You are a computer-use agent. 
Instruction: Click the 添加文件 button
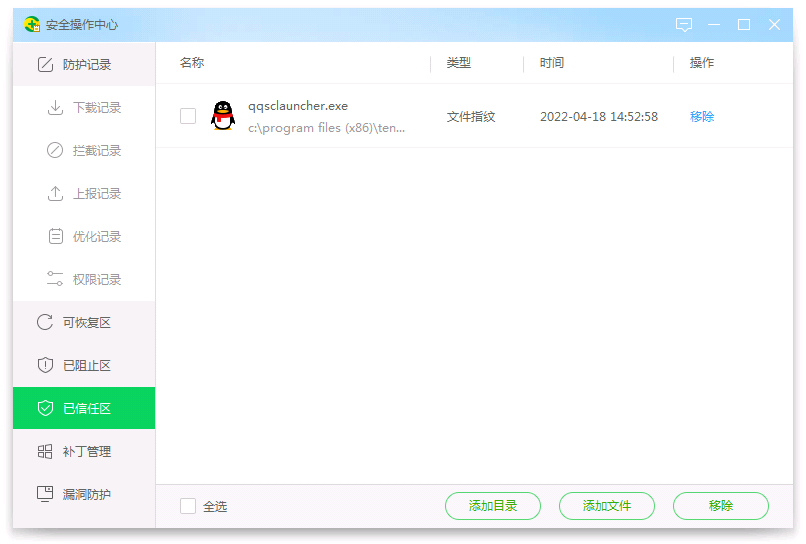[607, 506]
